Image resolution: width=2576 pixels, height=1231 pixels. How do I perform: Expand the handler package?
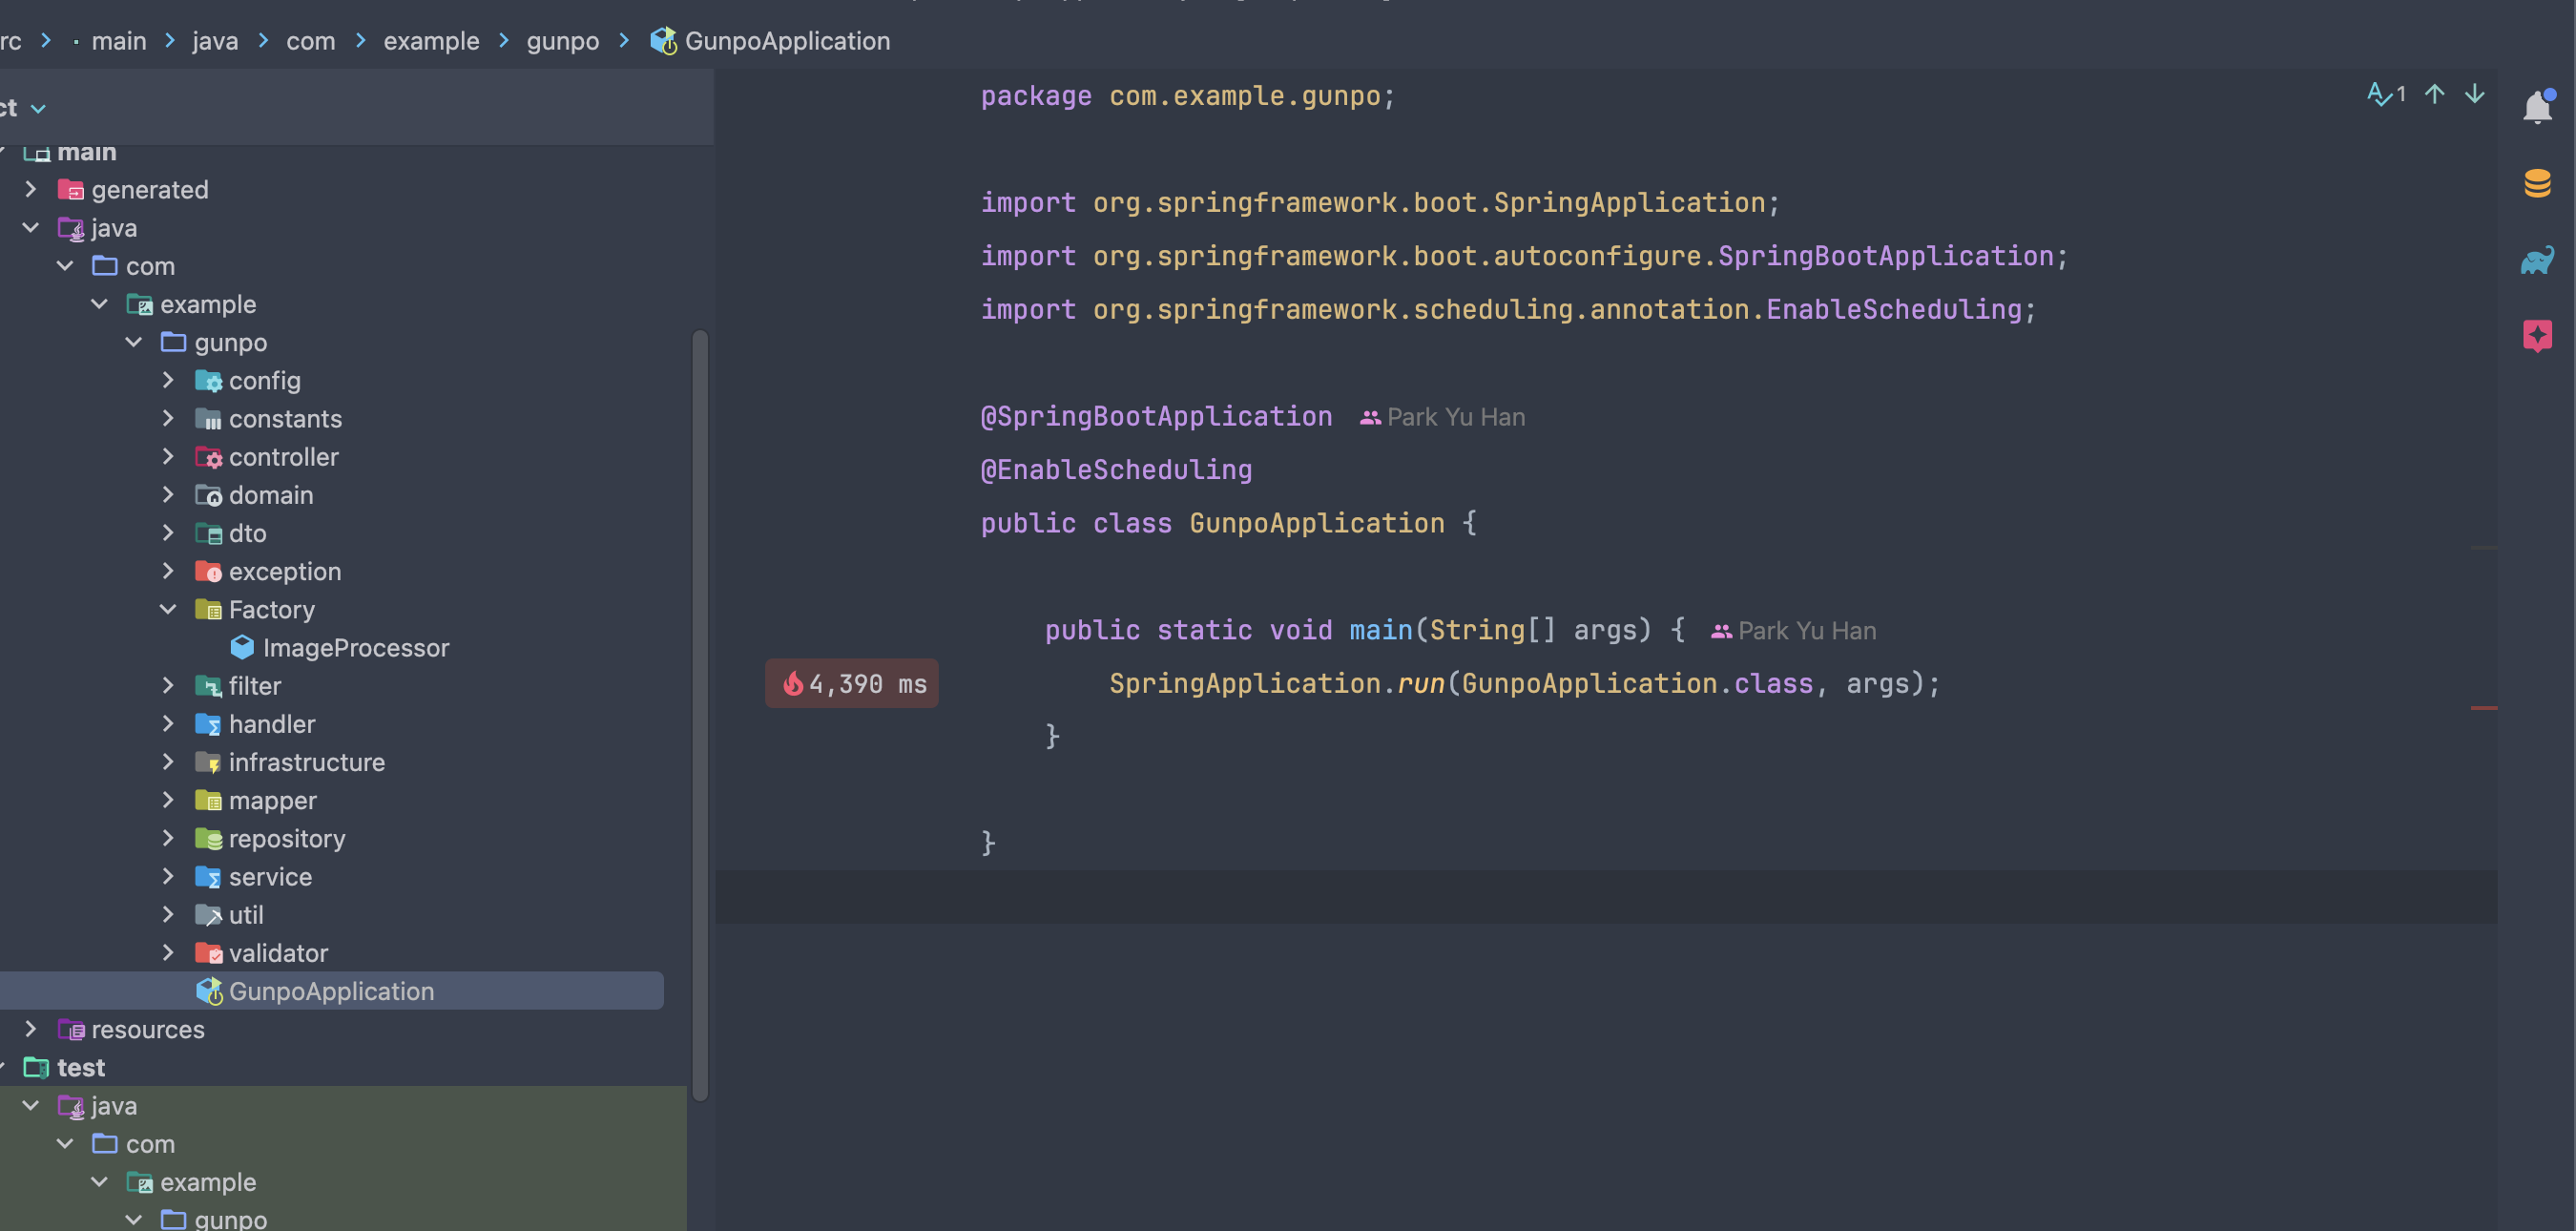point(168,723)
